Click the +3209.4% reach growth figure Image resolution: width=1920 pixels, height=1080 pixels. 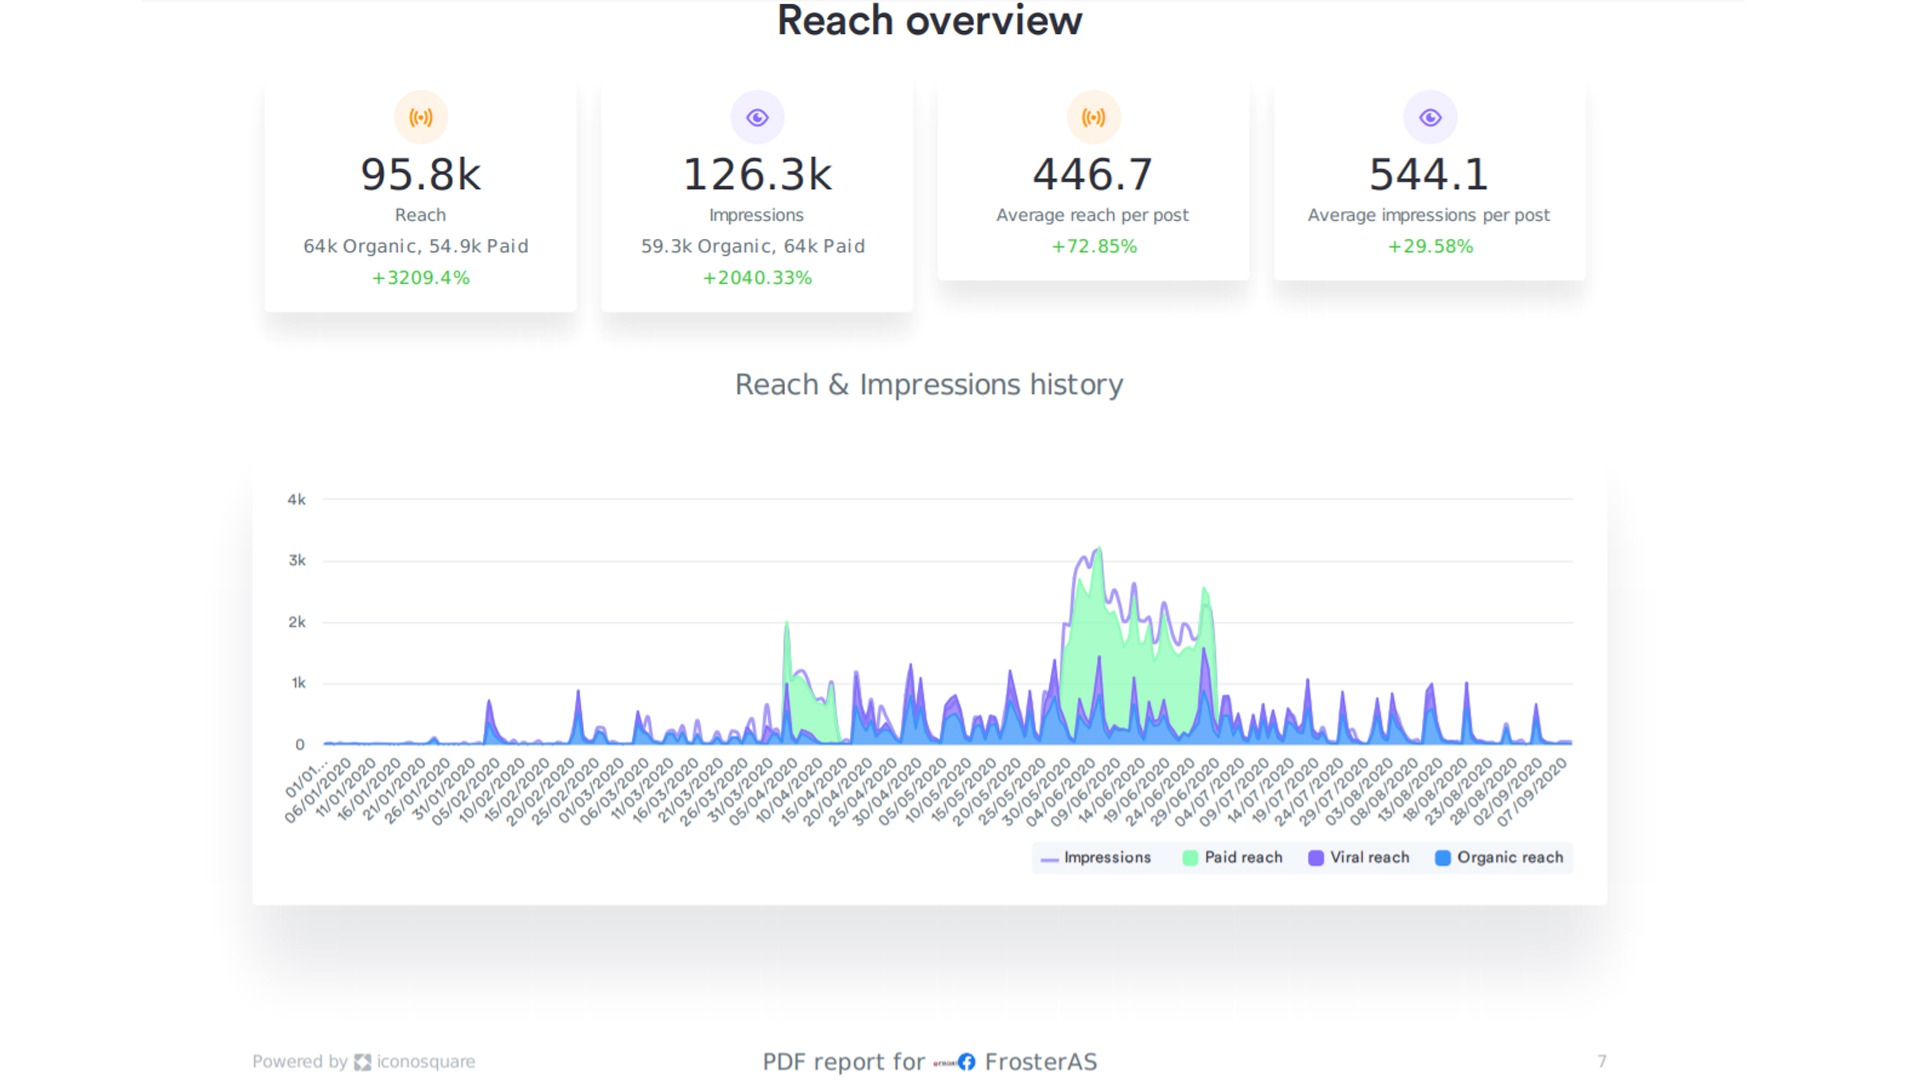pos(421,278)
